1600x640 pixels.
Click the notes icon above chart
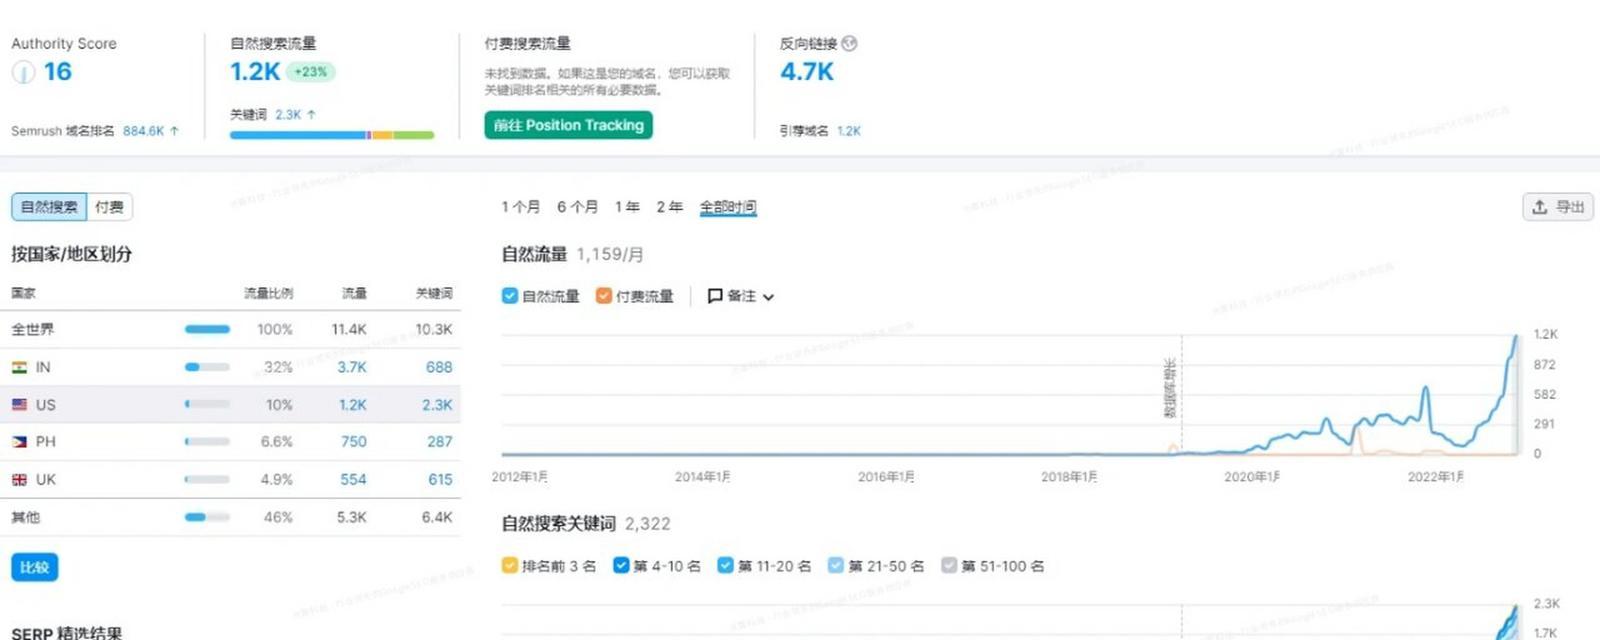[x=715, y=296]
